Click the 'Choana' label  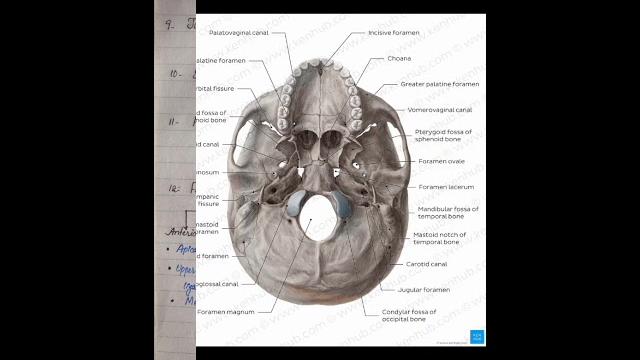(x=399, y=58)
